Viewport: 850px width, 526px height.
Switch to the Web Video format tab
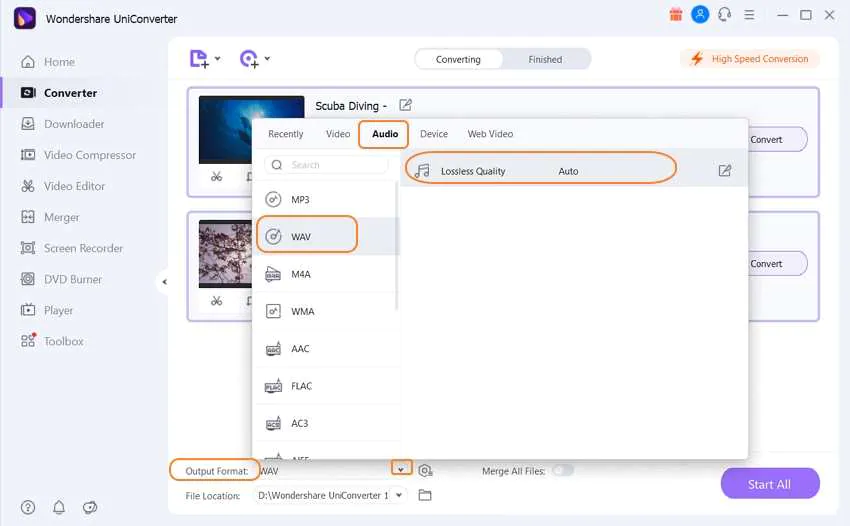[x=490, y=134]
